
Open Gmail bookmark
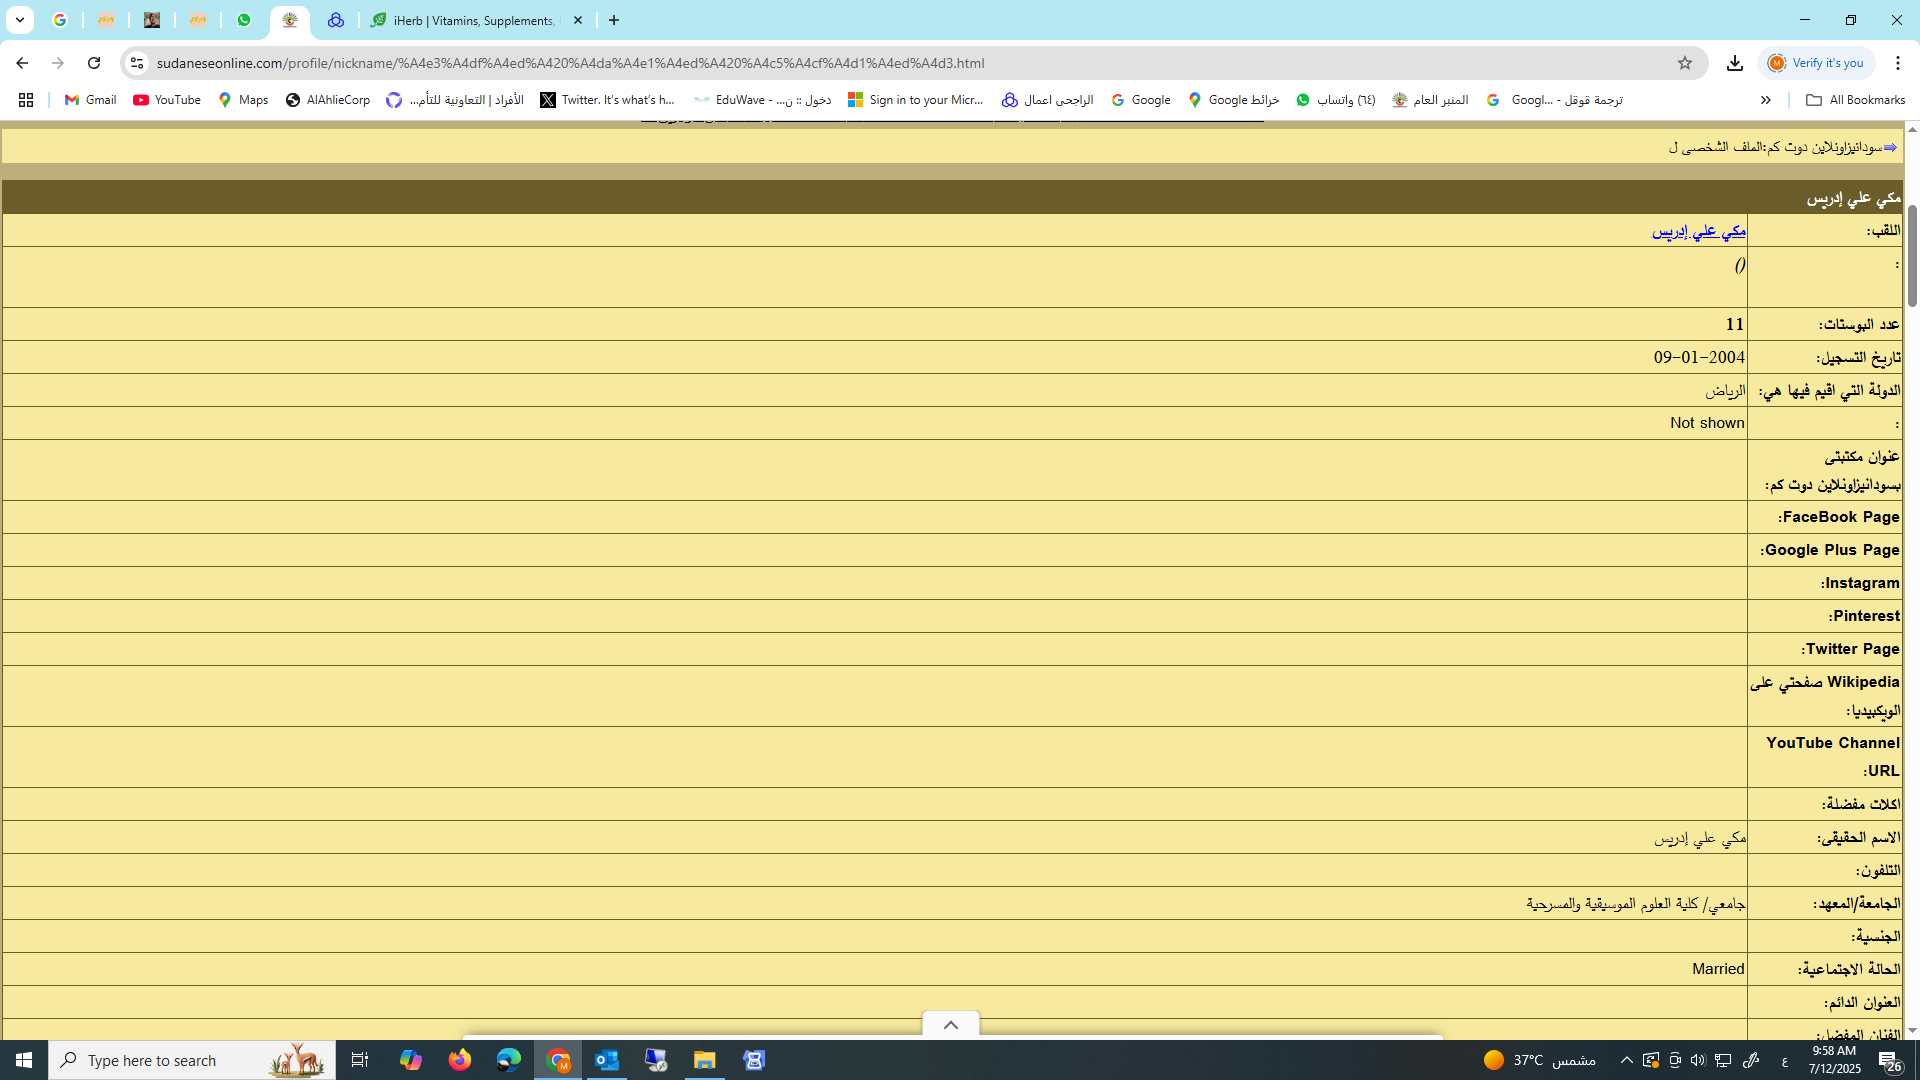[x=90, y=100]
